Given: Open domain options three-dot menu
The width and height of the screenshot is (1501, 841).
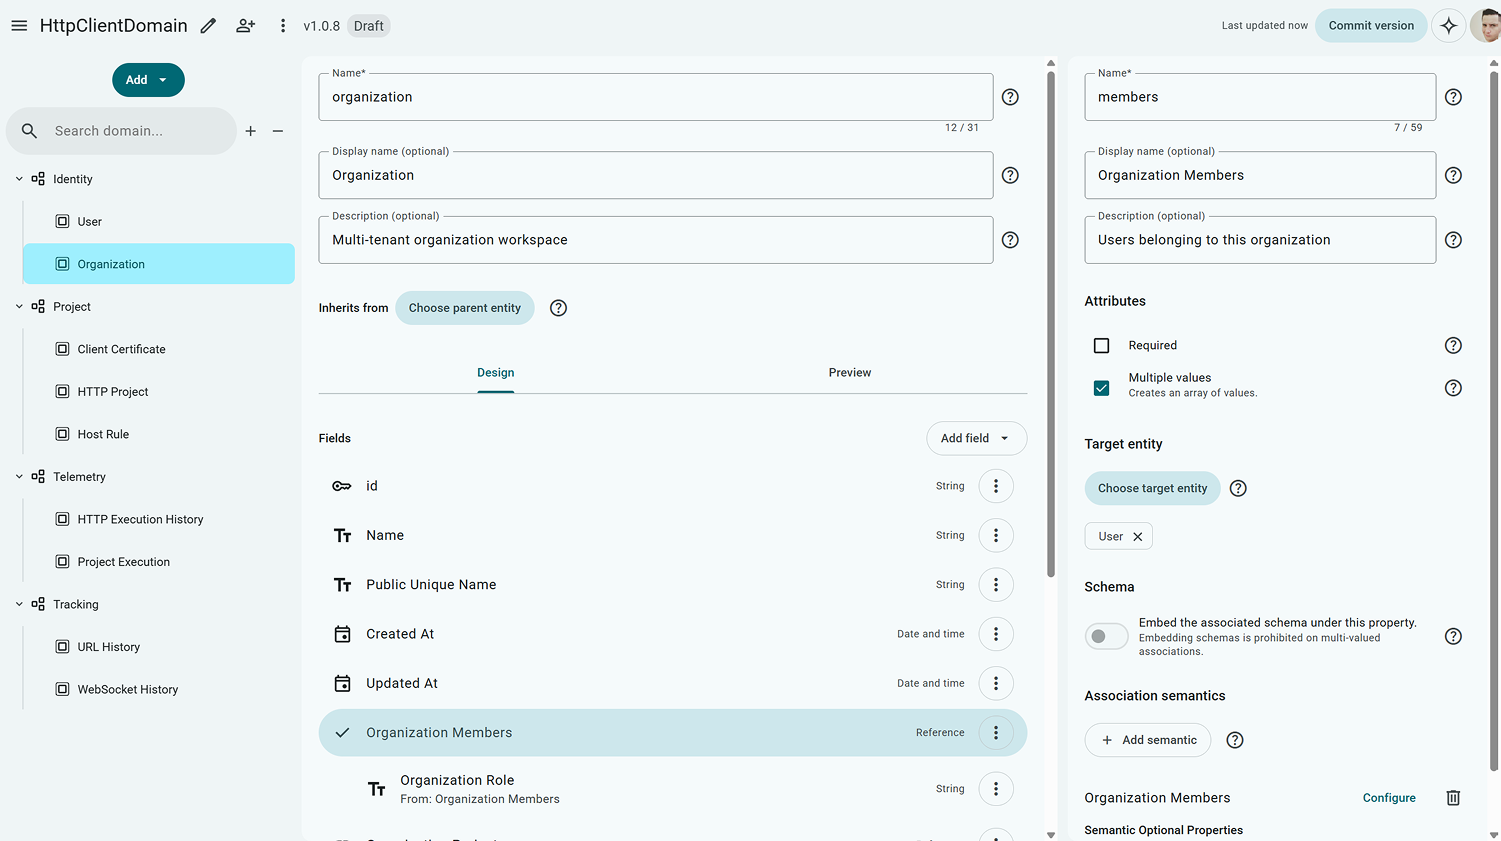Looking at the screenshot, I should (283, 26).
